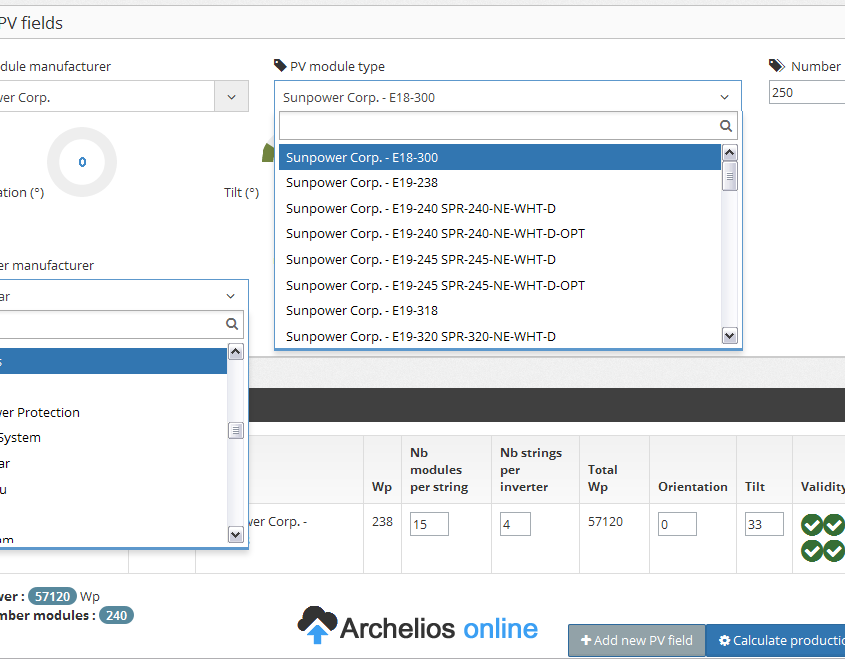Viewport: 845px width, 659px height.
Task: Click the 240 number modules badge
Action: (x=116, y=615)
